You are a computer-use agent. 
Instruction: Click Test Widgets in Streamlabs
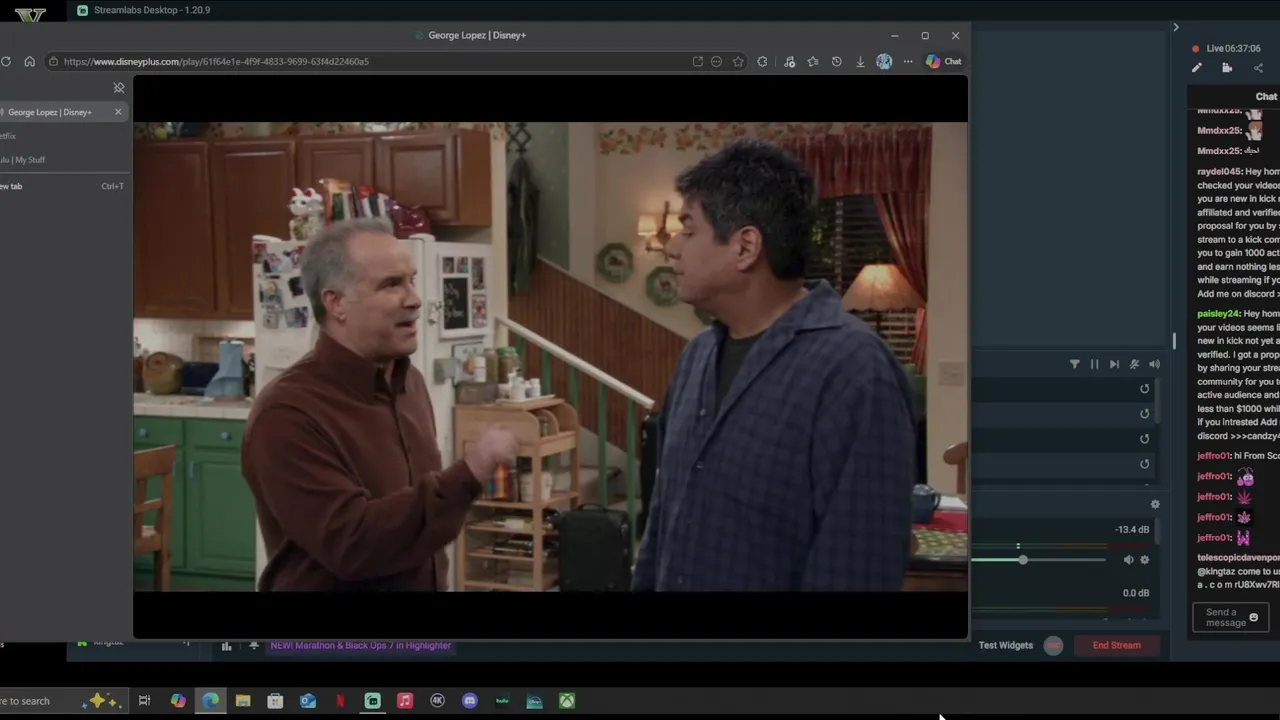[x=1005, y=645]
